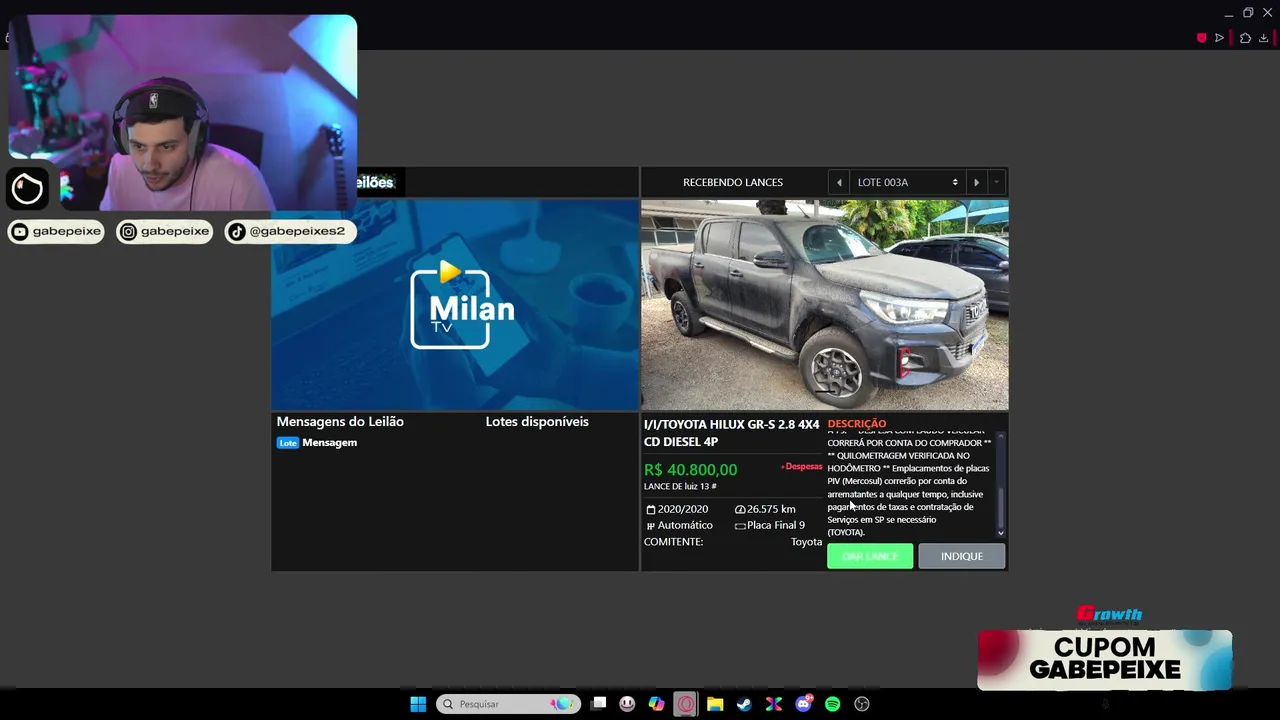Go to the next lot arrow
The image size is (1280, 720).
pos(976,182)
